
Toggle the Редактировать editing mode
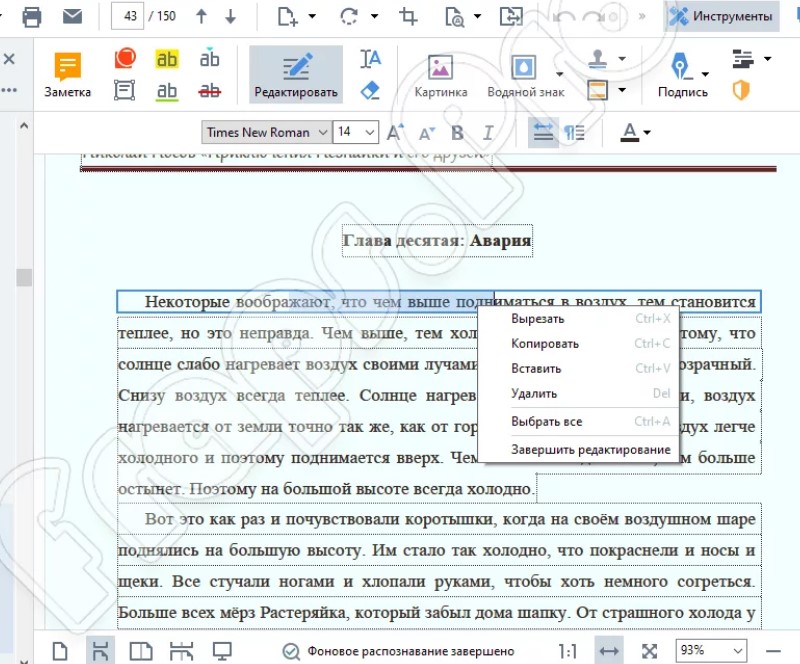(x=296, y=75)
